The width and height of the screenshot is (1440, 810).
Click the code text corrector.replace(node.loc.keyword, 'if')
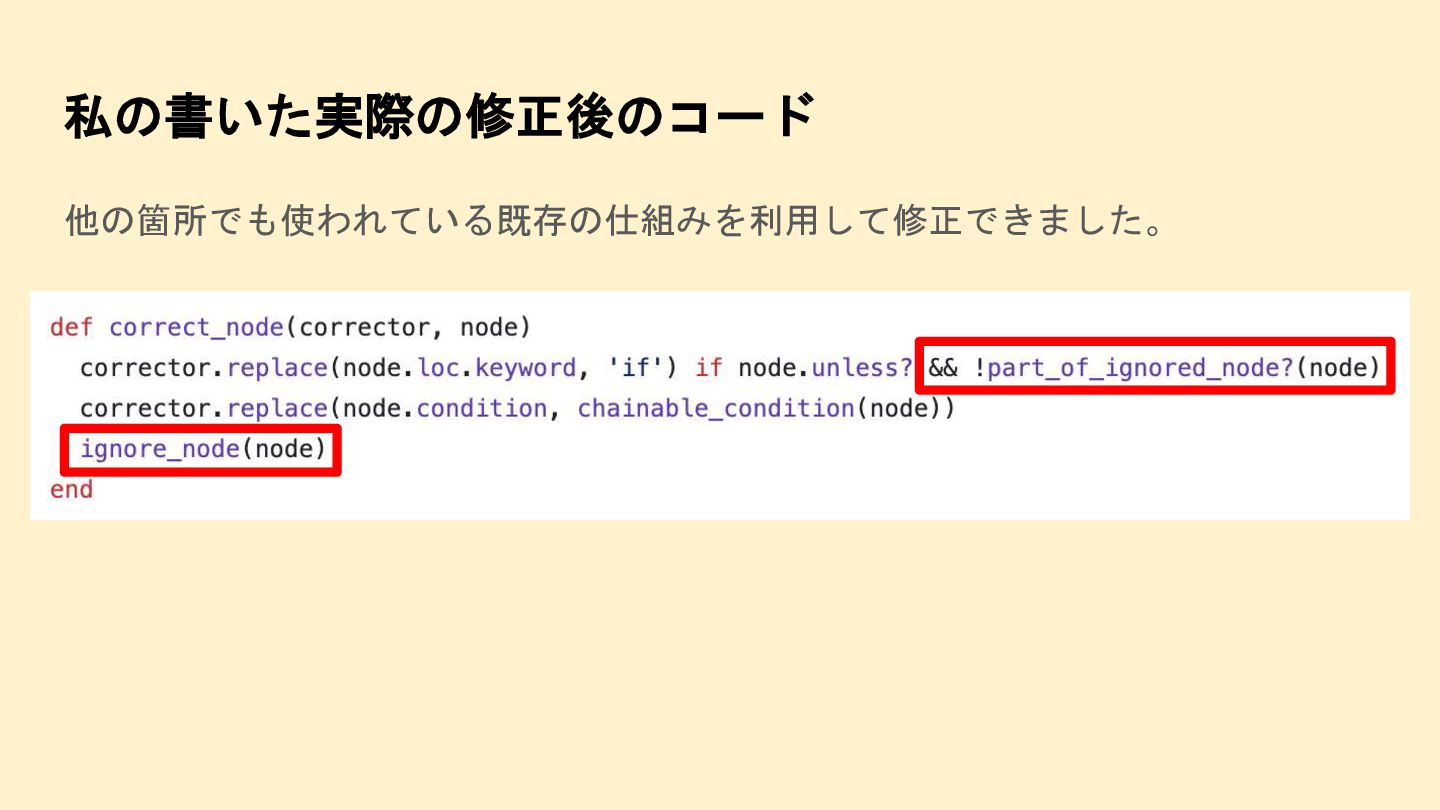point(379,368)
